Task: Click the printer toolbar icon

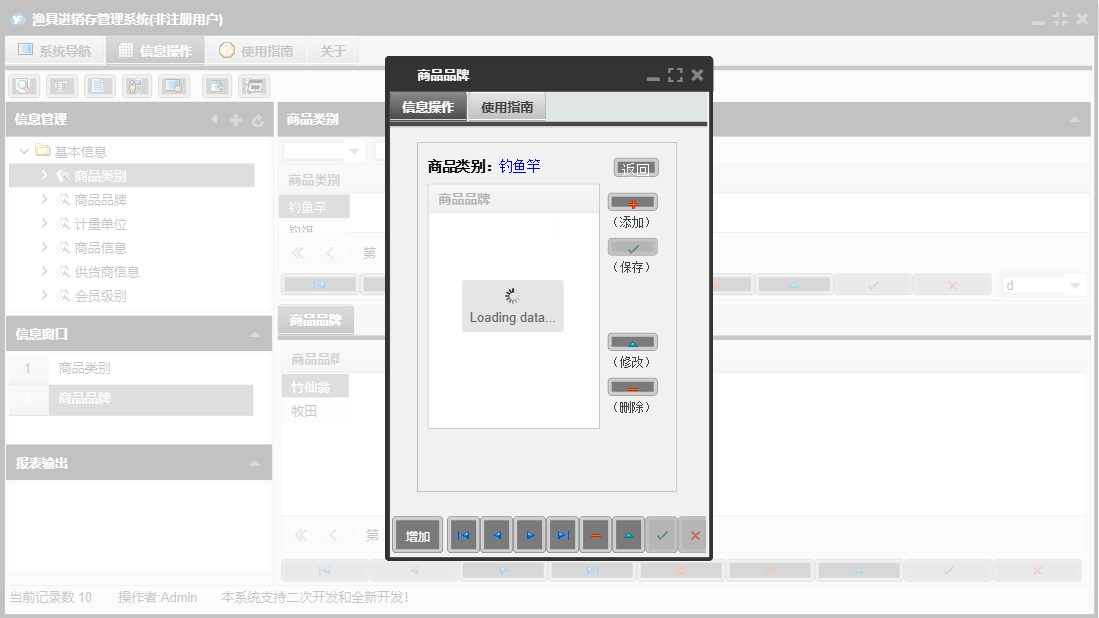Action: click(254, 86)
